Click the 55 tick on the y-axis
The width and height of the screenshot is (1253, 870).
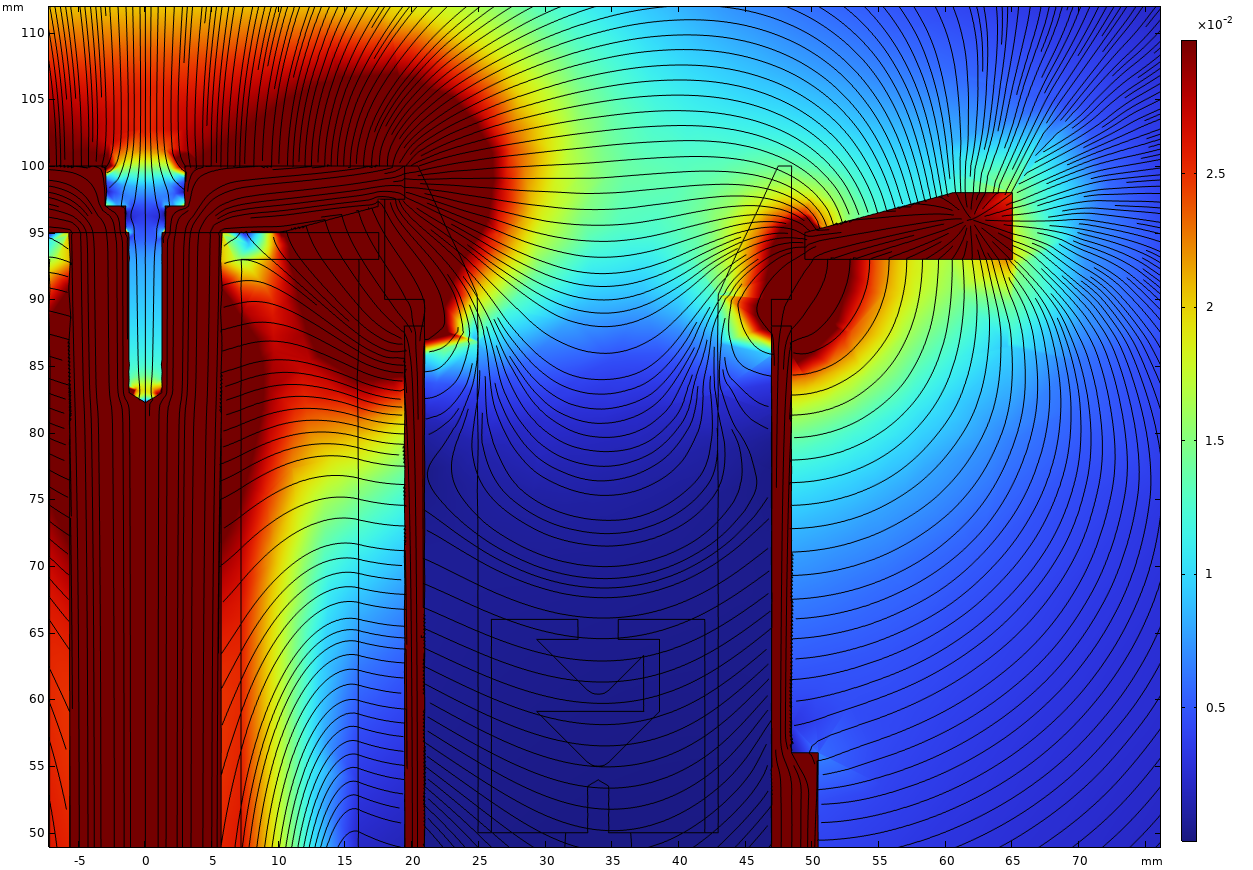click(37, 766)
